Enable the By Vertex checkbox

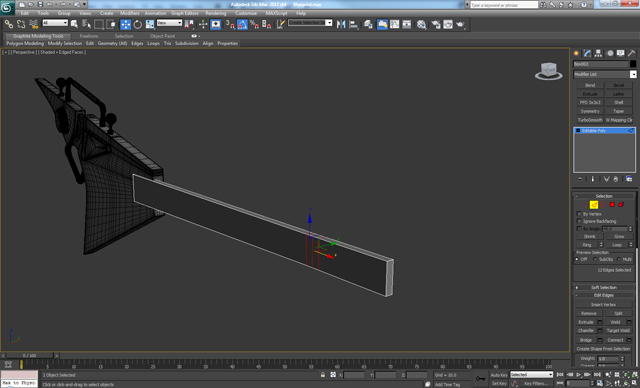(579, 214)
